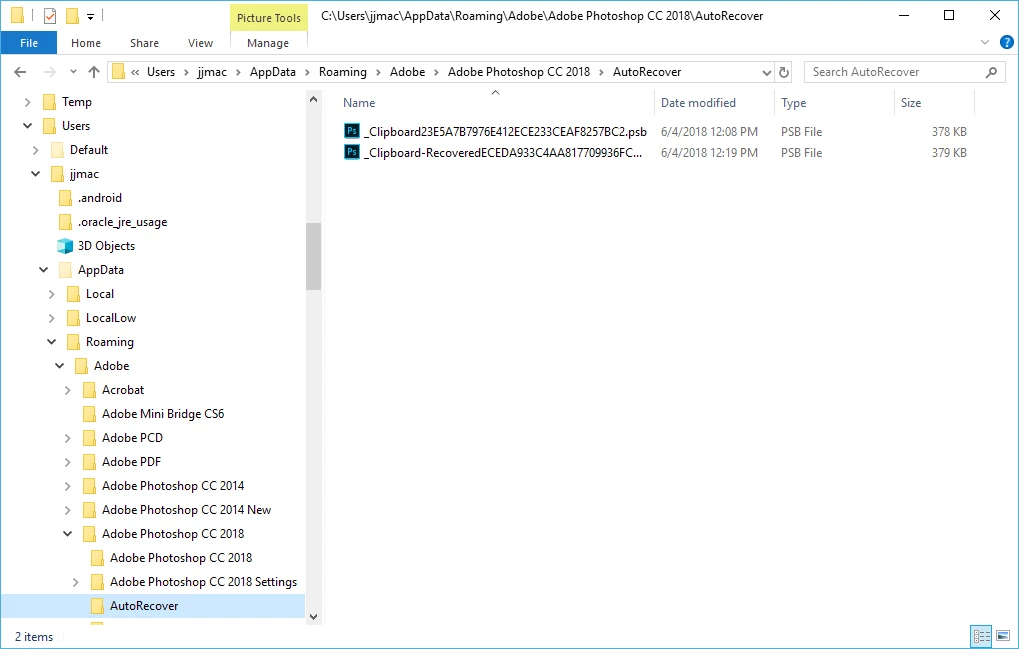
Task: Switch to Details view icon in status bar
Action: [981, 636]
